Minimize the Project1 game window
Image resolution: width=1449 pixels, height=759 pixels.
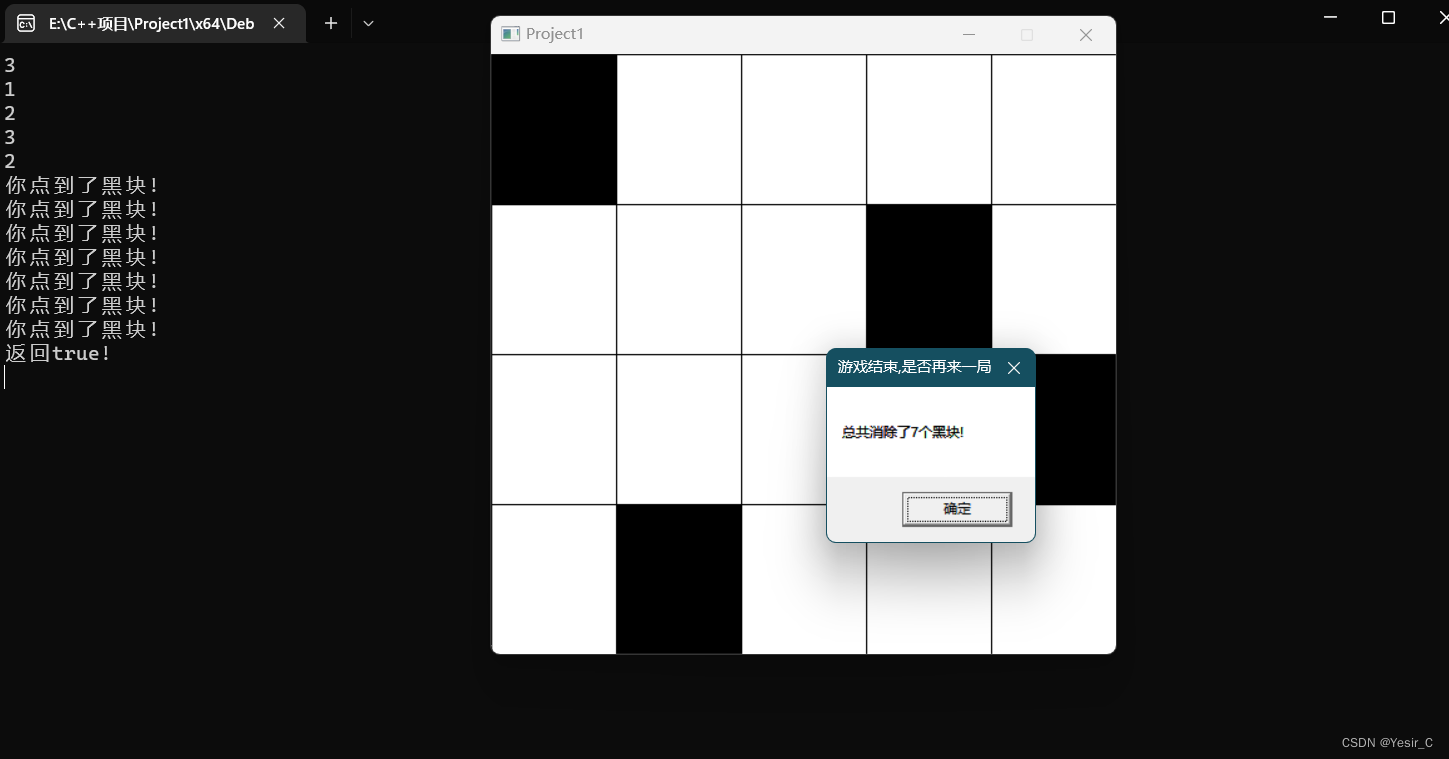tap(968, 35)
